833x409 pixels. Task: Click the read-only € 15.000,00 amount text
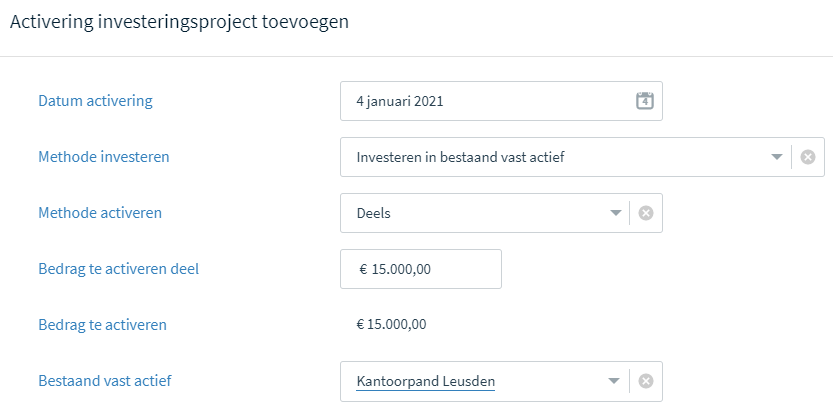coord(391,325)
